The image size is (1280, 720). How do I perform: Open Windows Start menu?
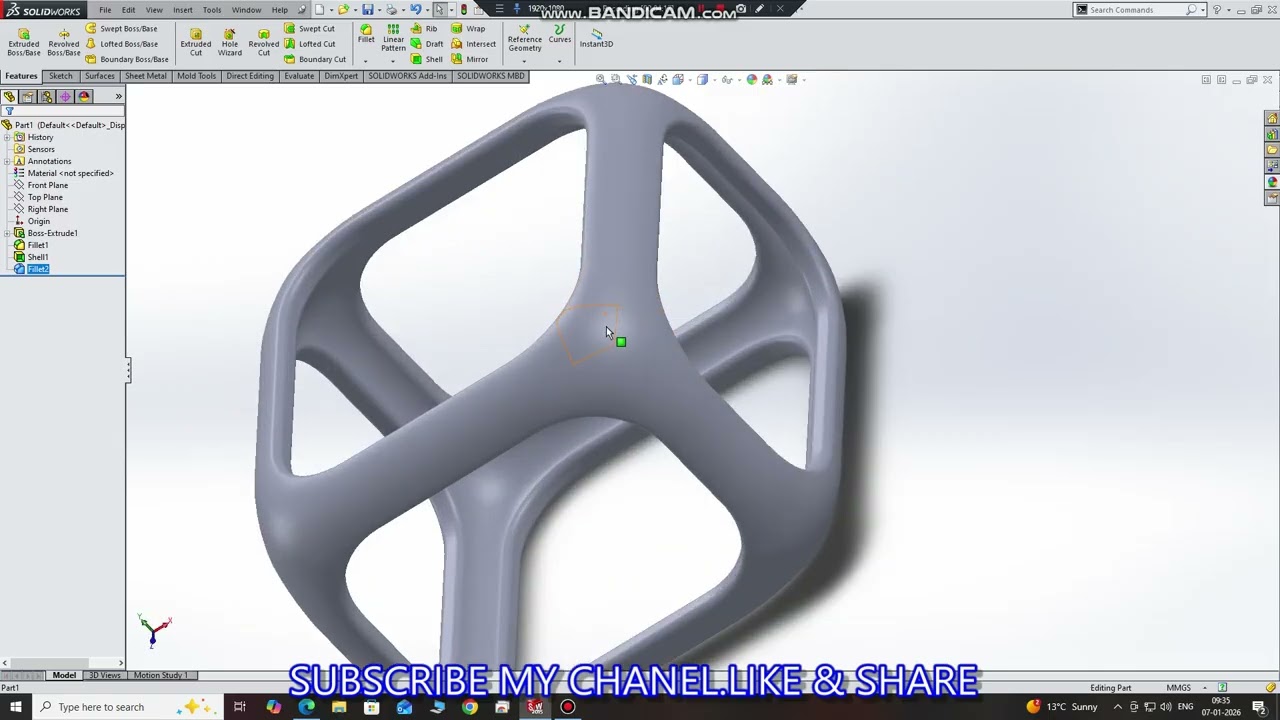[x=15, y=707]
